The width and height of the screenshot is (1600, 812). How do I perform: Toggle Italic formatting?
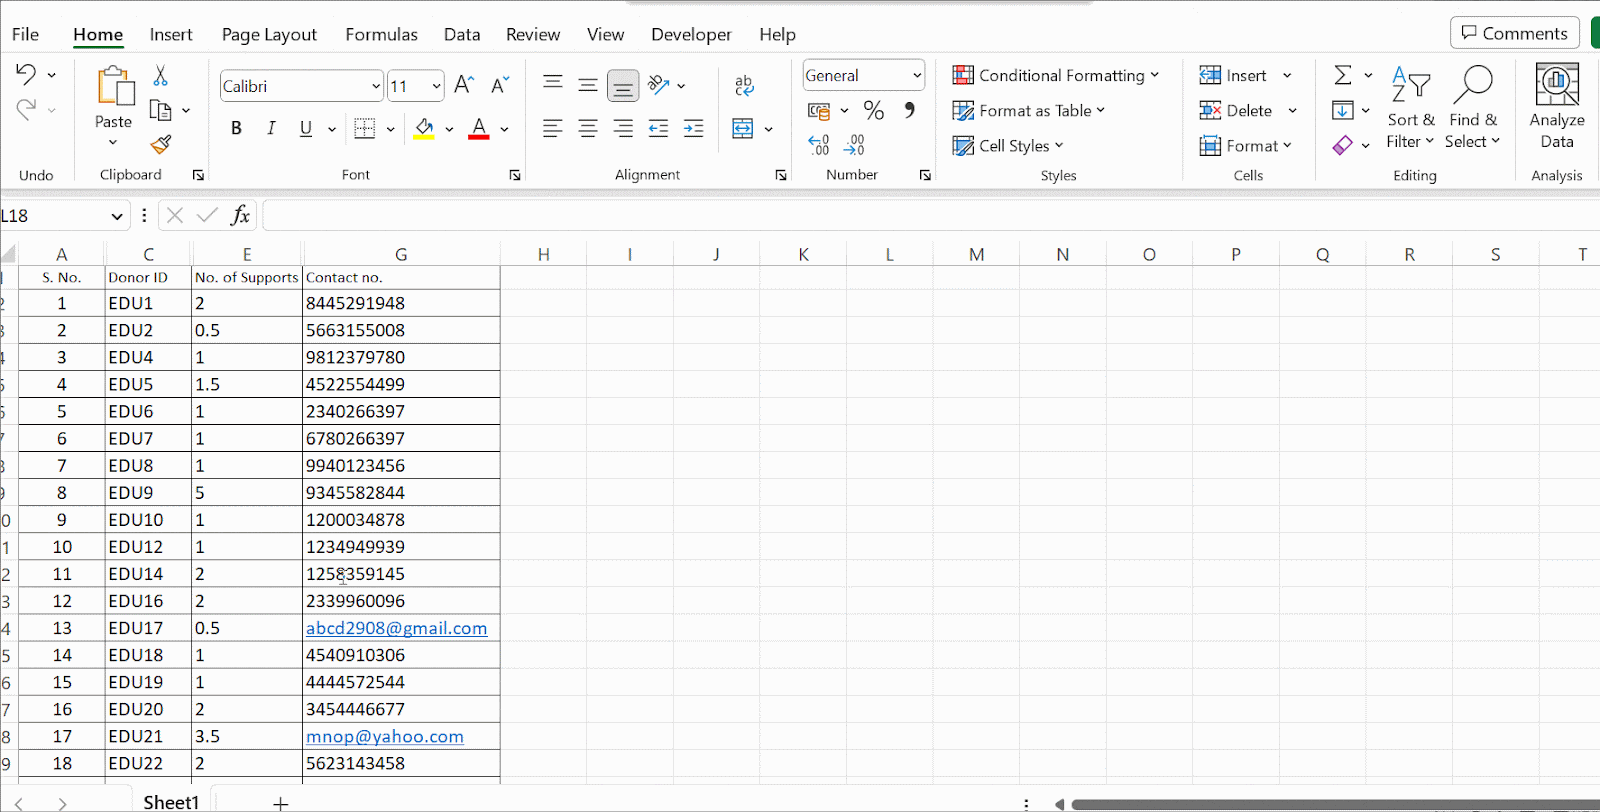tap(271, 128)
